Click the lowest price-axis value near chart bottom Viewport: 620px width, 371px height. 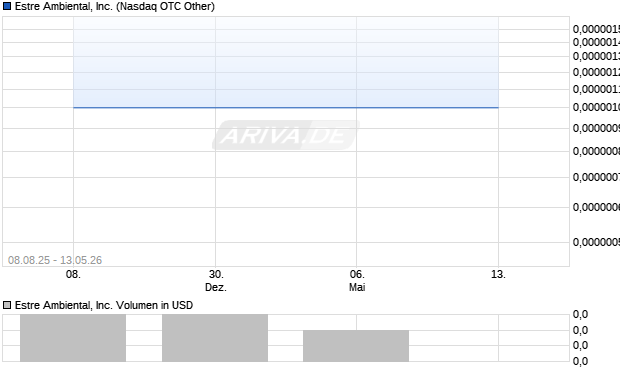[x=596, y=242]
